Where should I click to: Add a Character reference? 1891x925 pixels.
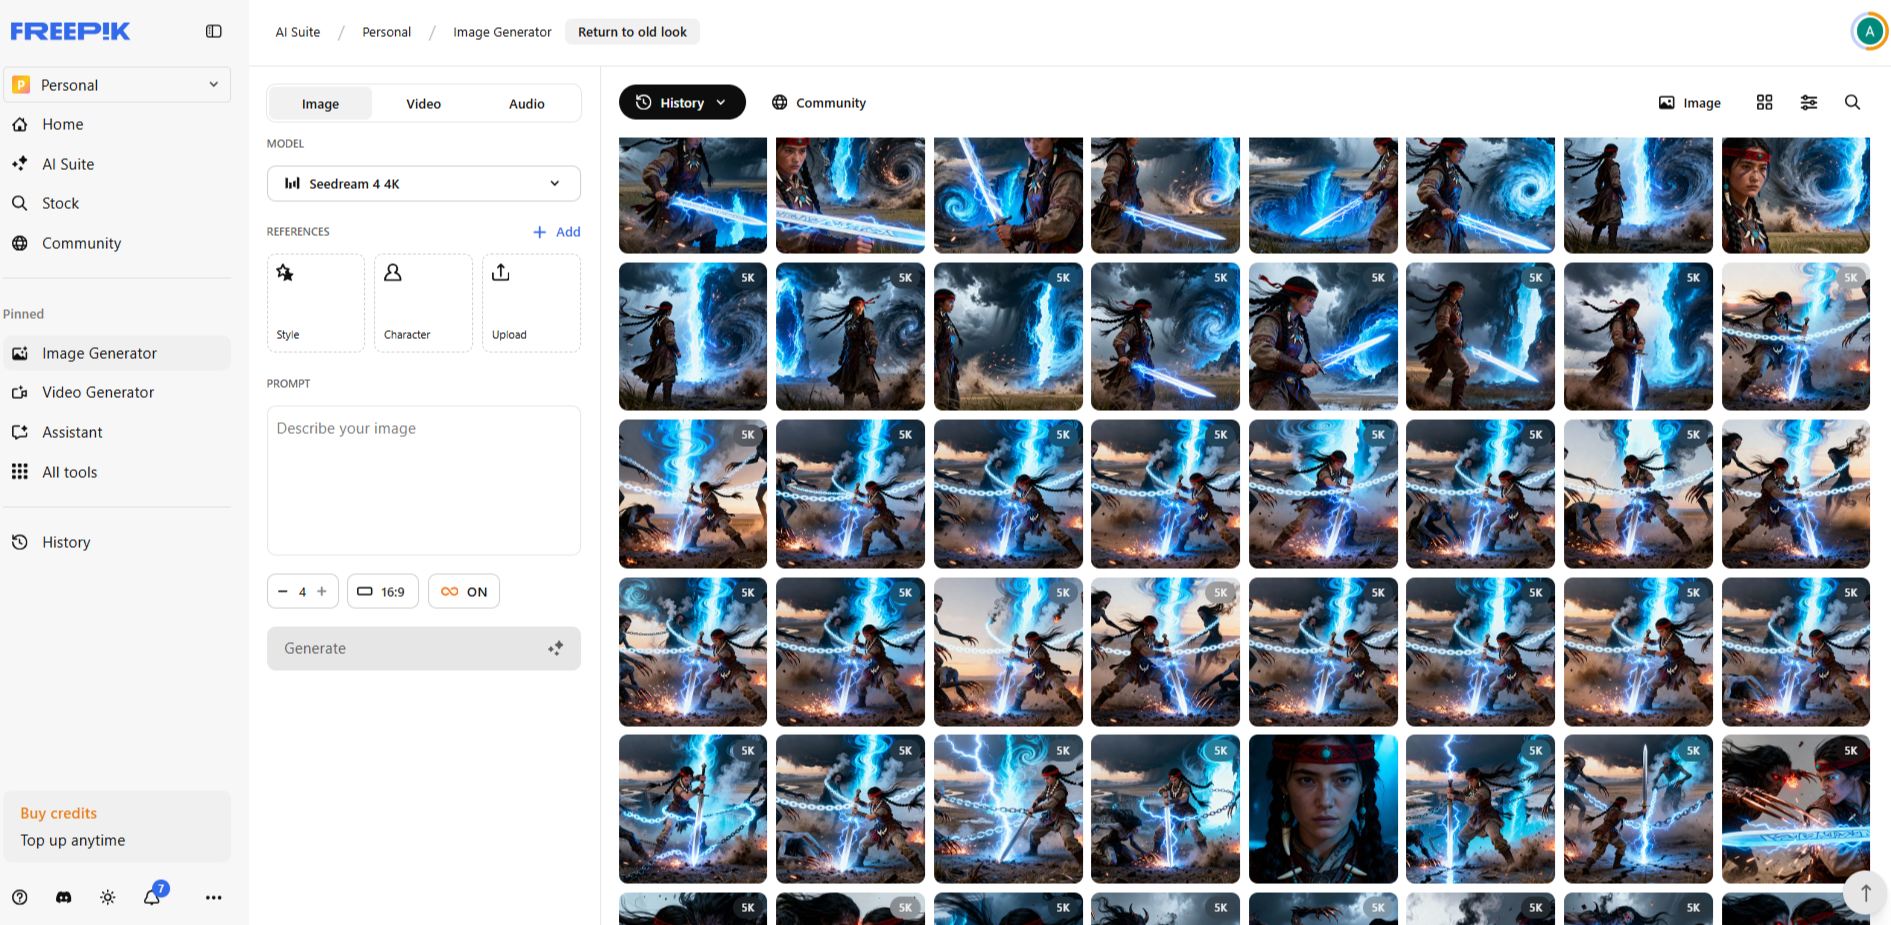[423, 303]
